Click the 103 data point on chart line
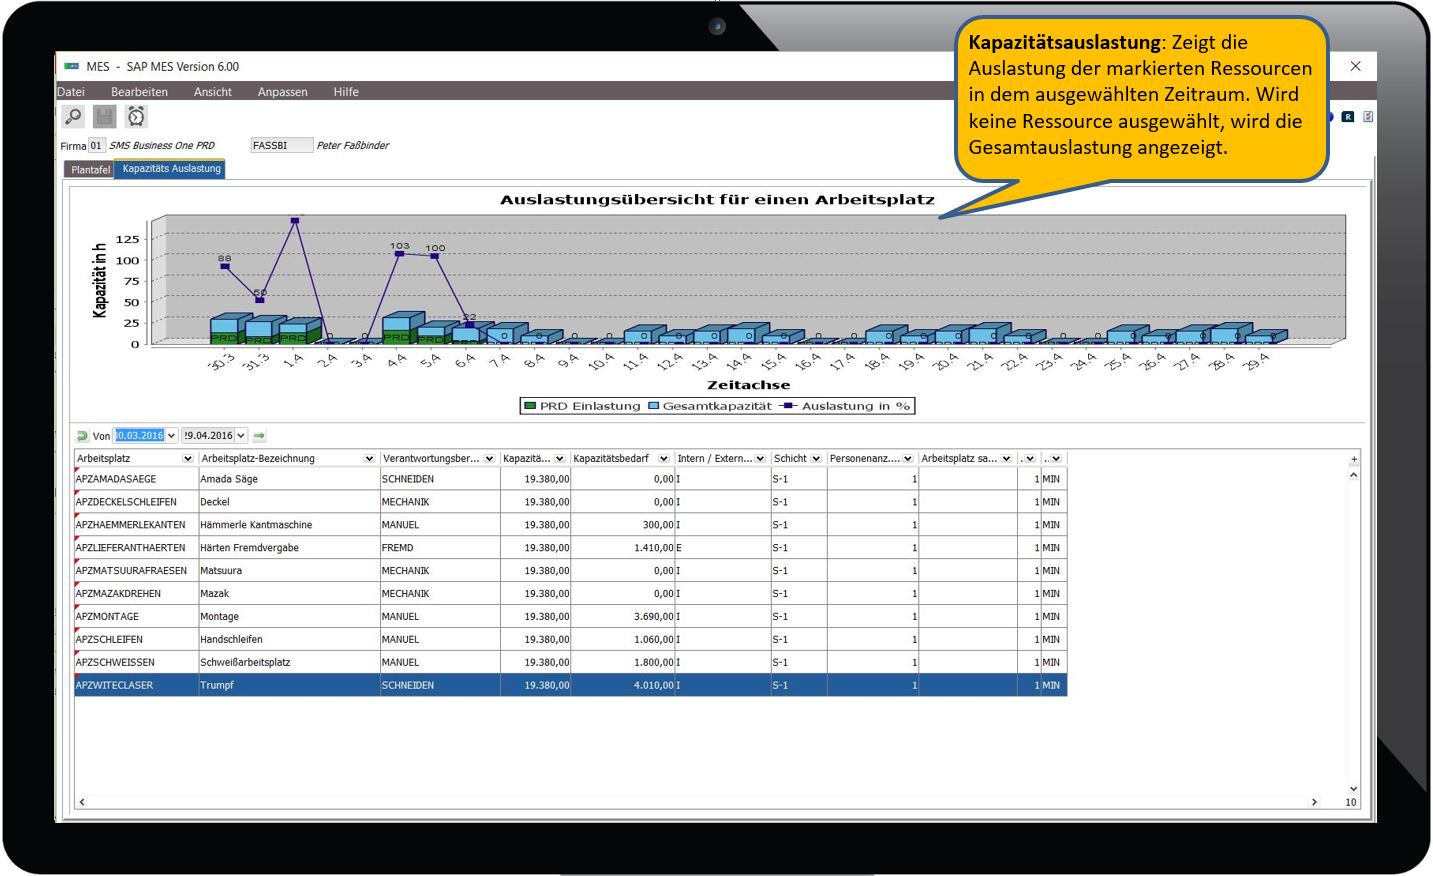1433x876 pixels. (x=399, y=254)
